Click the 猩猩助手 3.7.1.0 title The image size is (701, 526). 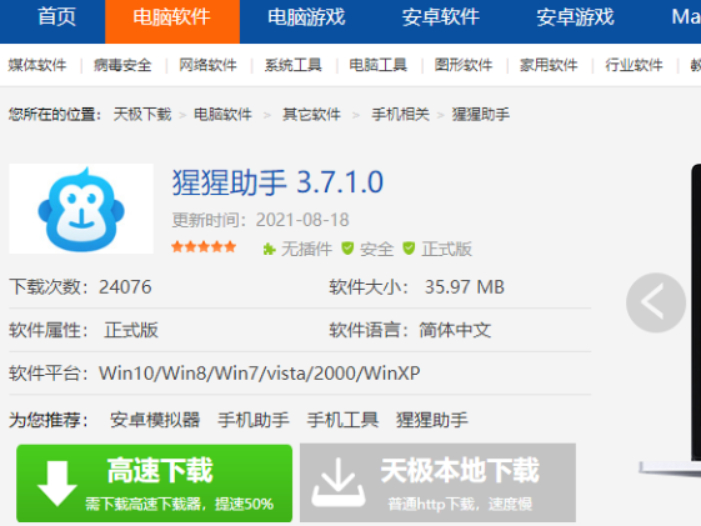point(278,182)
